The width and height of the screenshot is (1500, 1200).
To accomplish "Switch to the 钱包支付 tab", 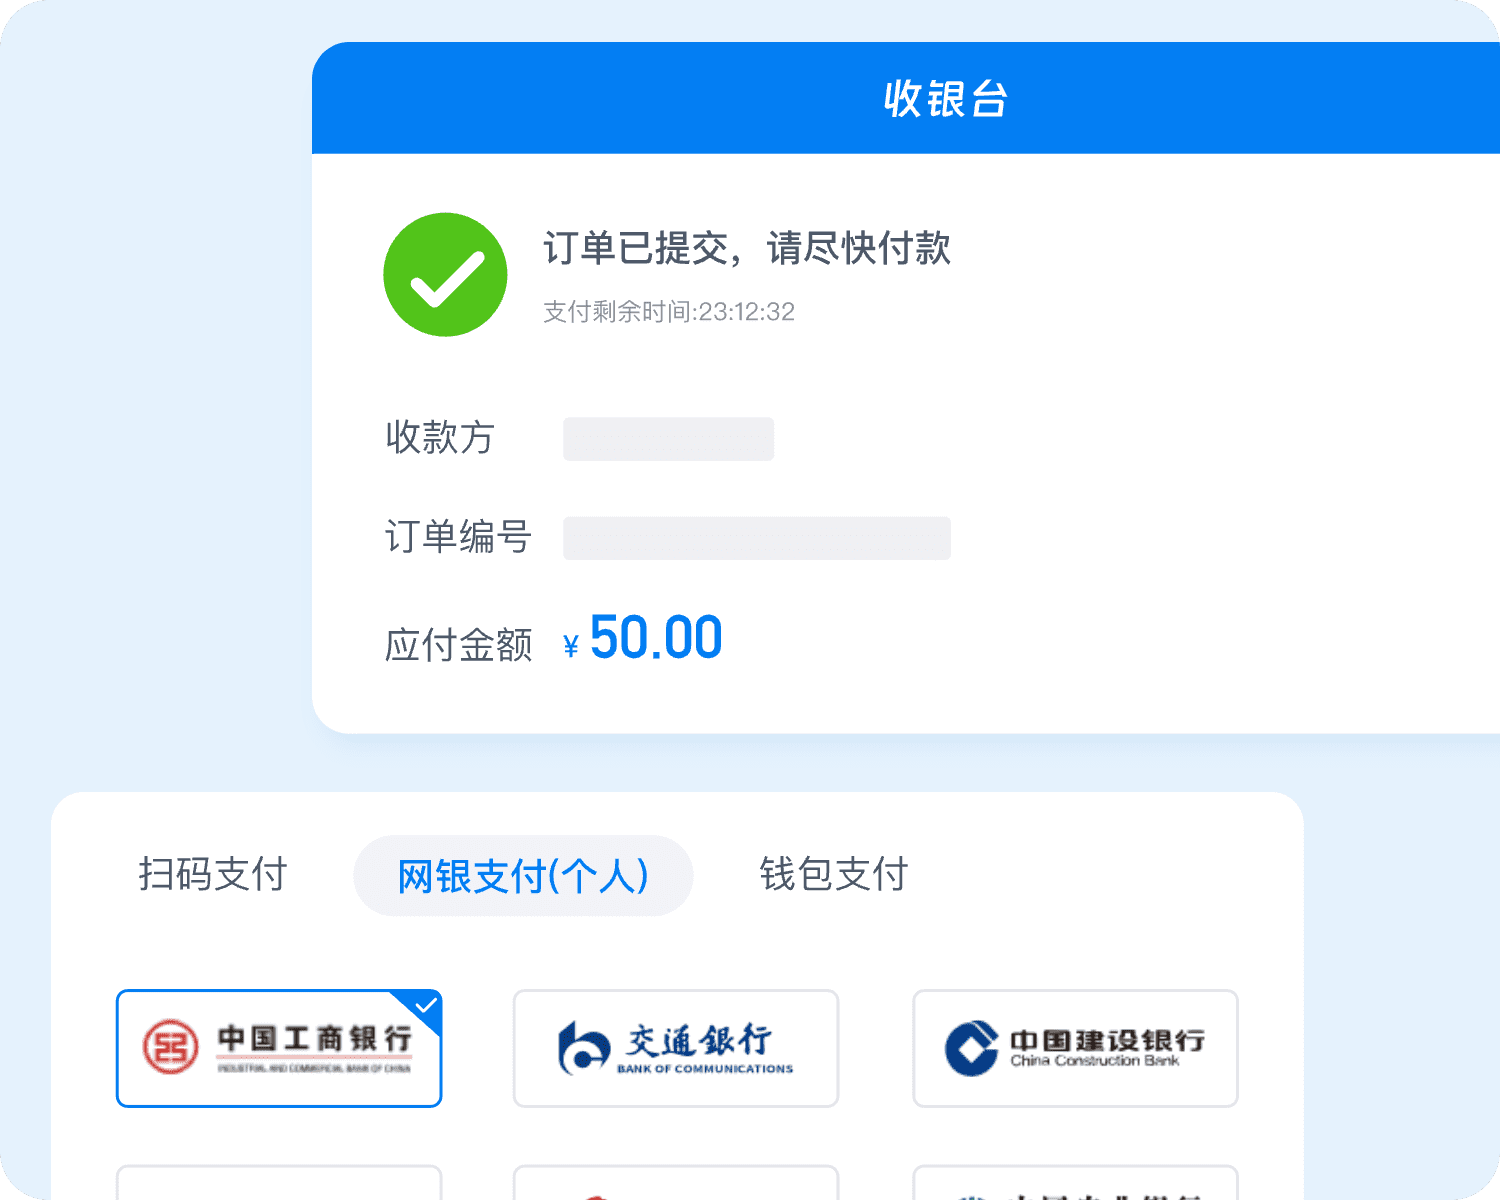I will (x=833, y=875).
